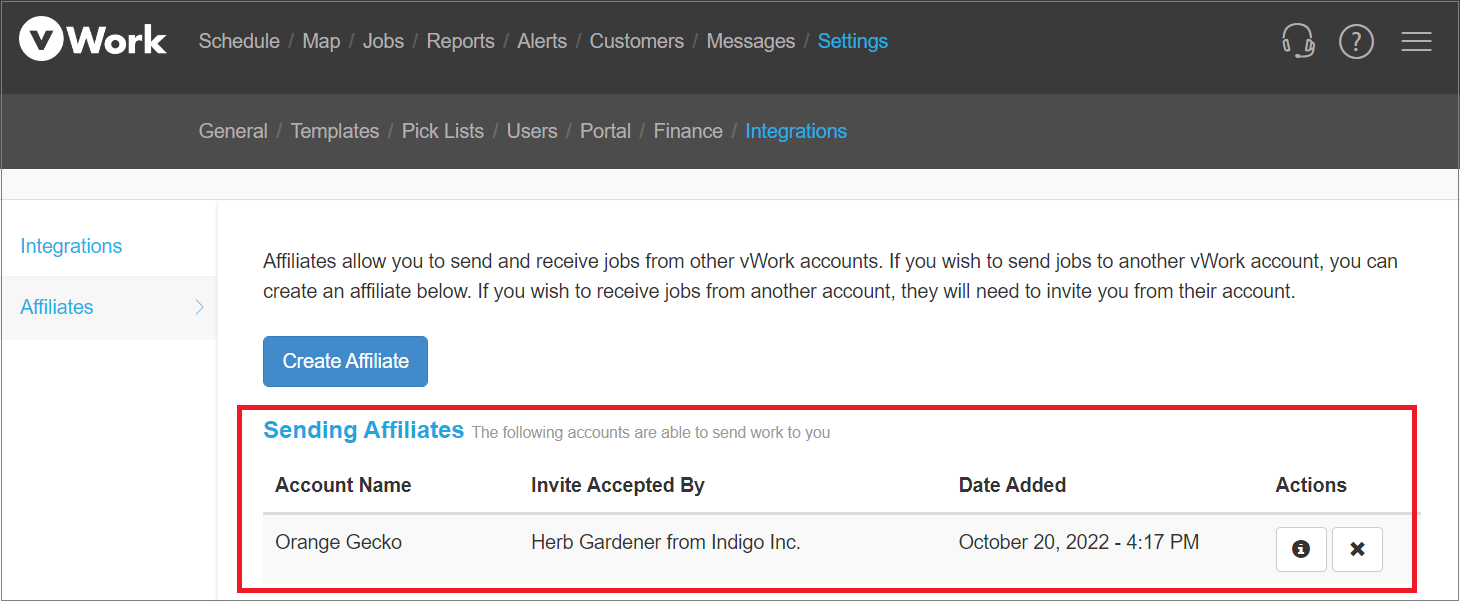Click the Invite Accepted By column header
This screenshot has width=1460, height=602.
[x=618, y=485]
